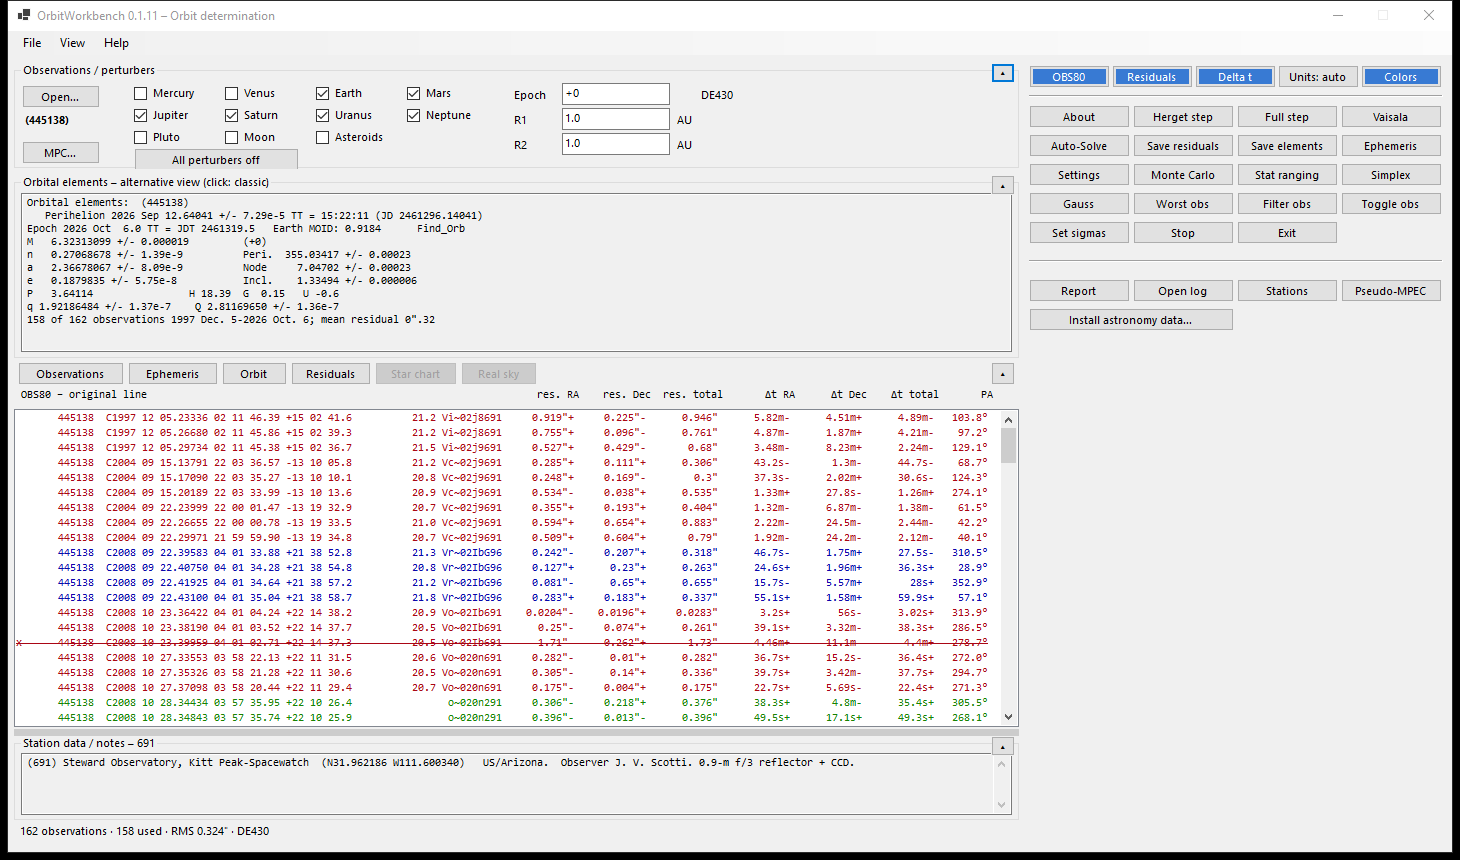Collapse the Orbital elements panel
The image size is (1460, 860).
click(1003, 185)
